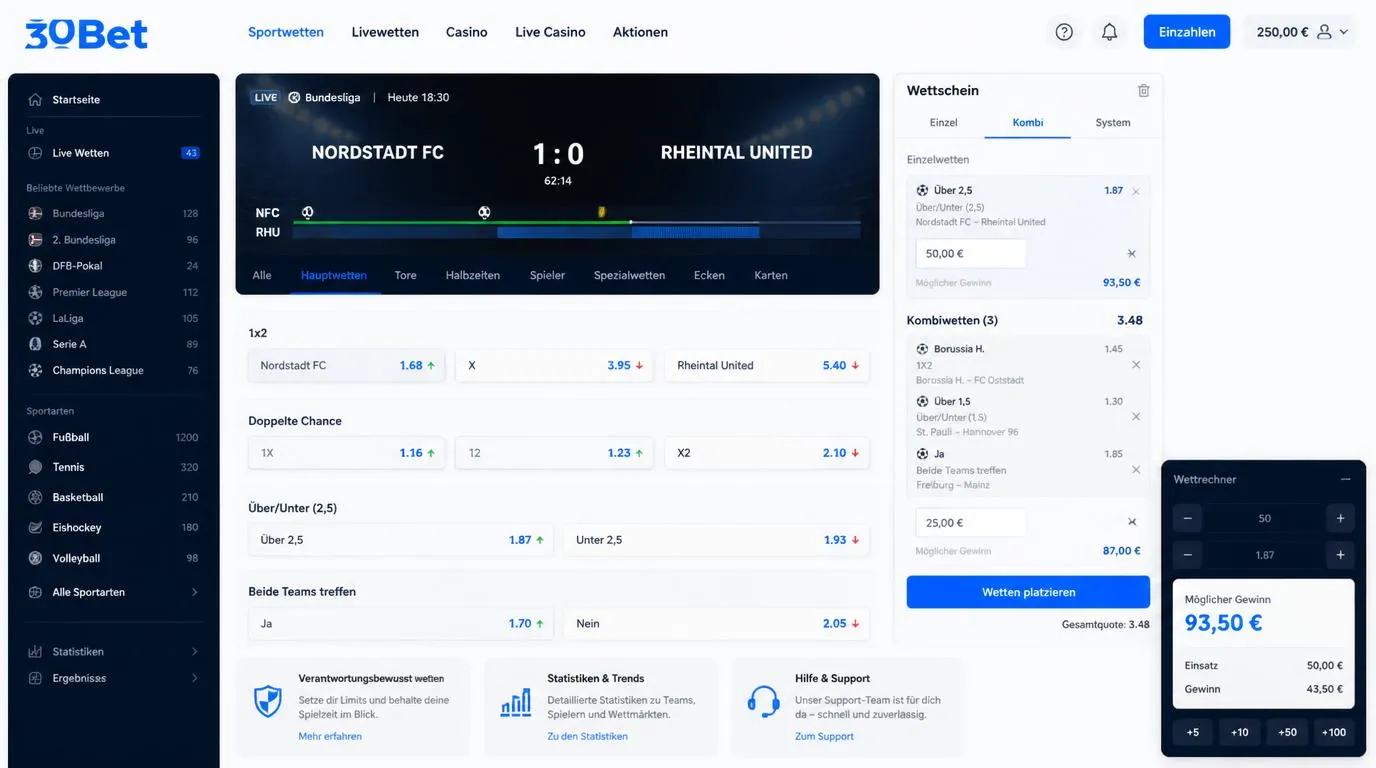
Task: Remove the Über 2,5 single bet
Action: click(x=1136, y=192)
